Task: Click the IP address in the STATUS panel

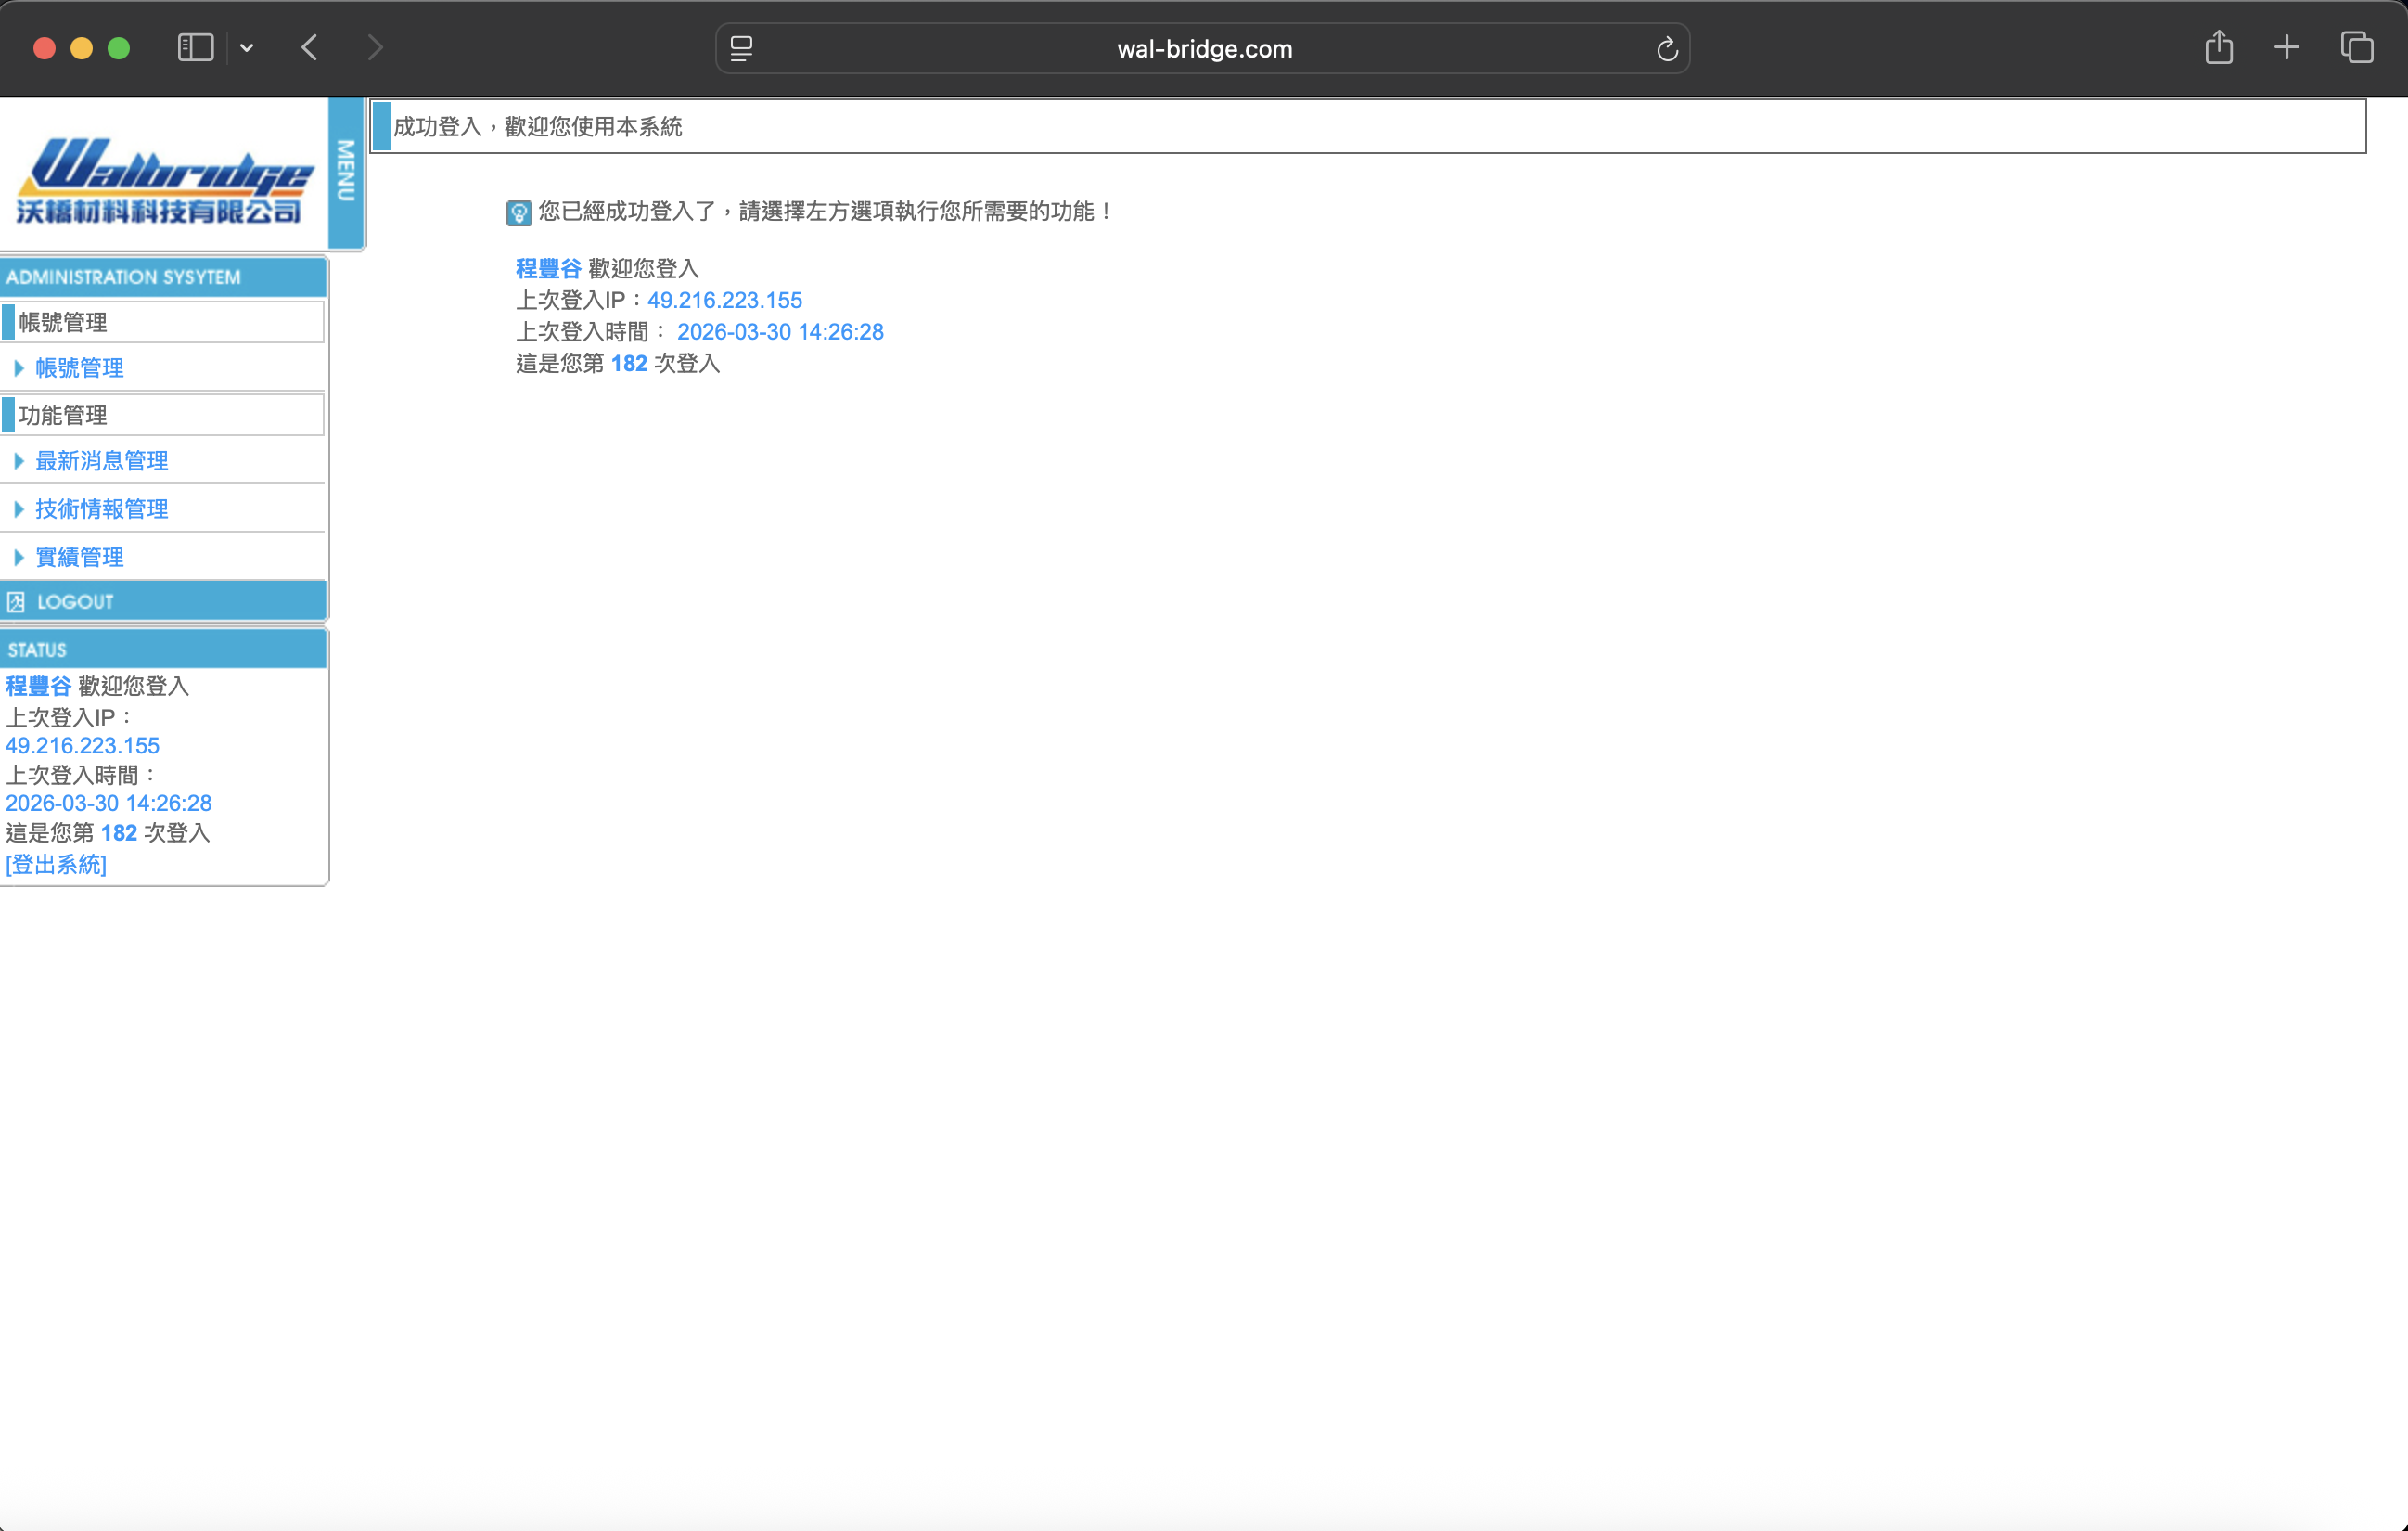Action: 82,746
